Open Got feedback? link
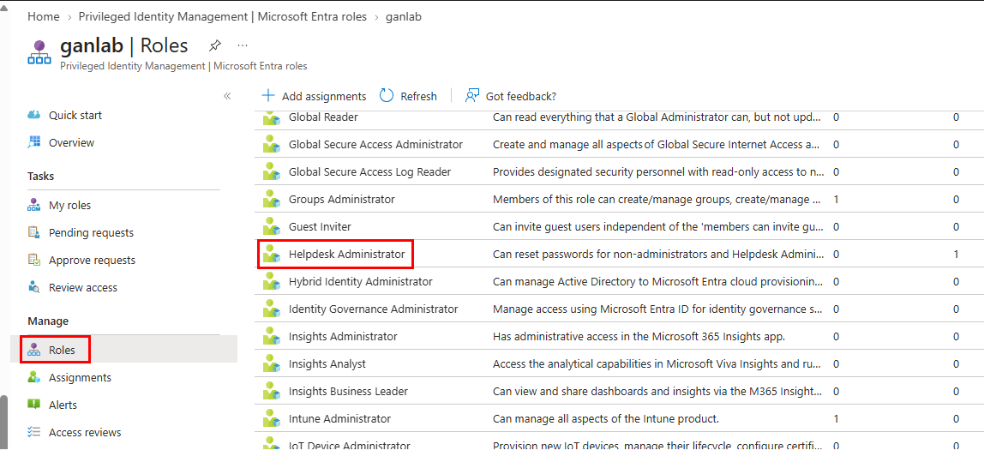984x450 pixels. point(510,96)
